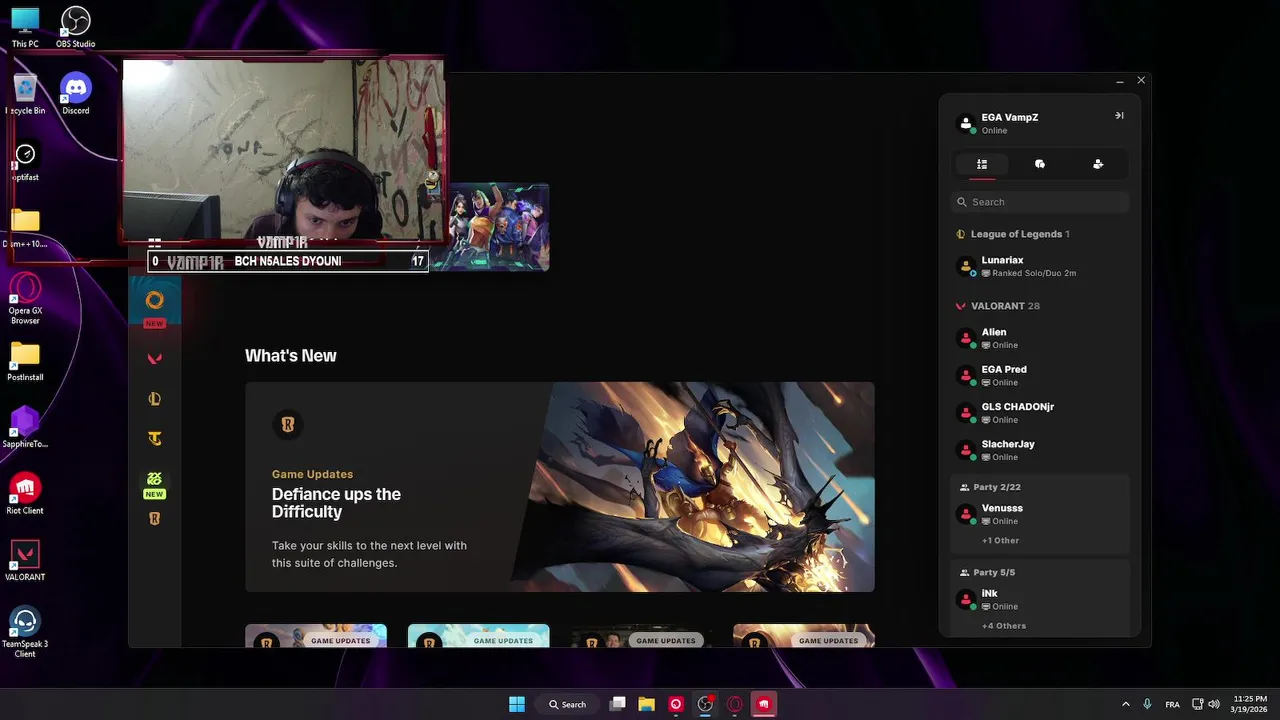This screenshot has height=720, width=1280.
Task: Select friend EGA Pred
Action: [x=1040, y=375]
